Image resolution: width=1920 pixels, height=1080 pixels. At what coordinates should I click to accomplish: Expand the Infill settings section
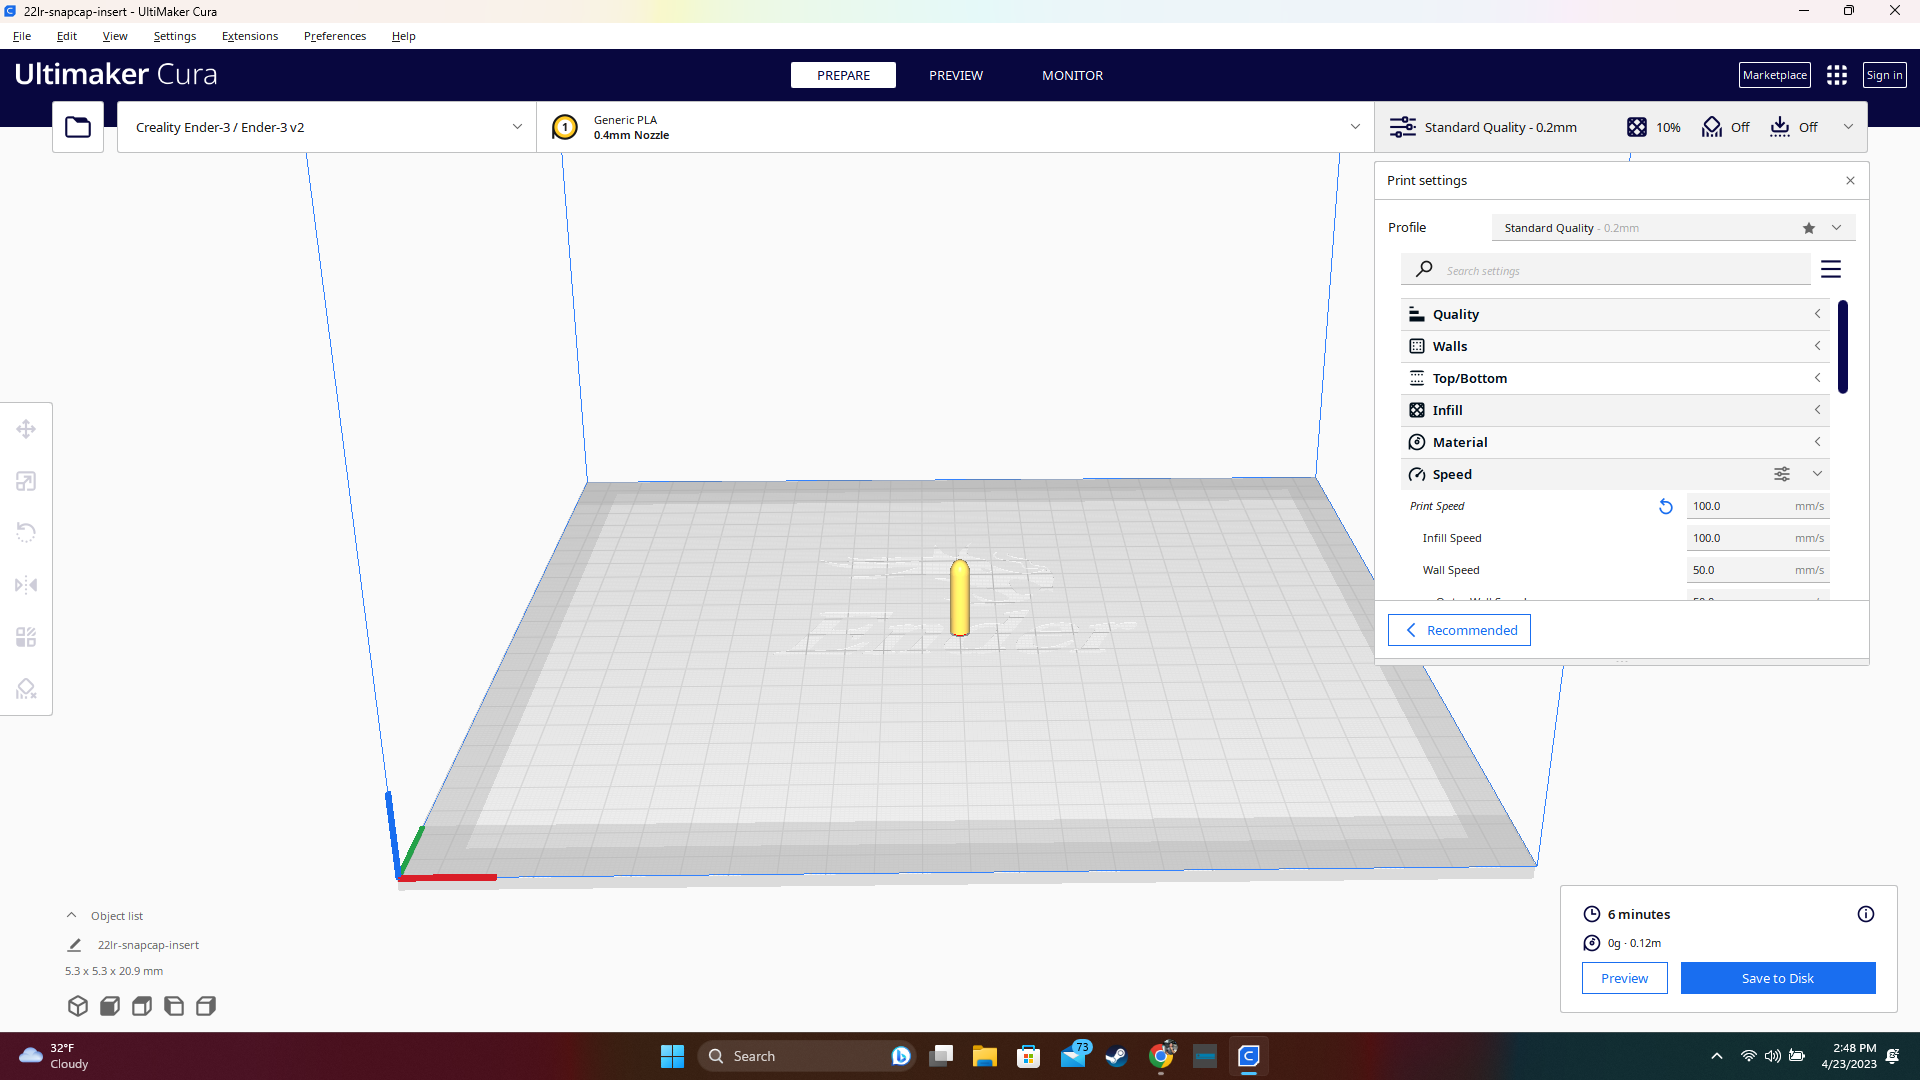[1615, 410]
